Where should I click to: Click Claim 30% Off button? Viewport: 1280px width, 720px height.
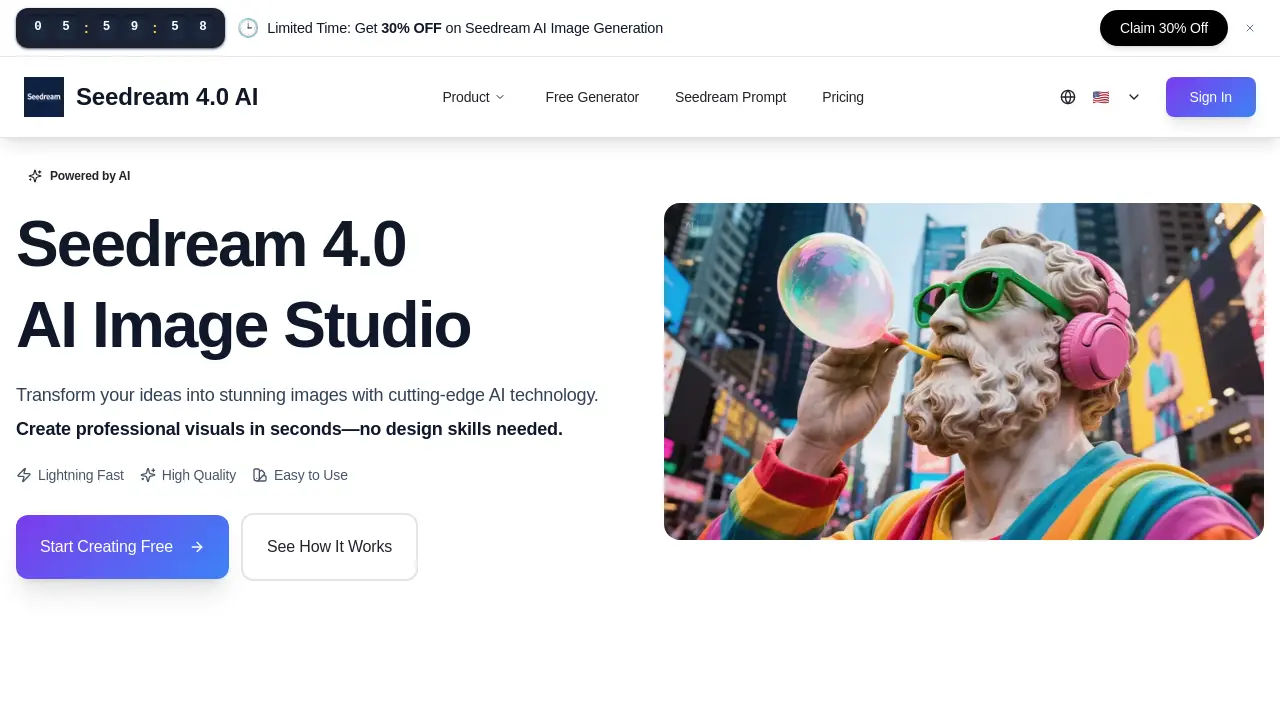click(1164, 28)
